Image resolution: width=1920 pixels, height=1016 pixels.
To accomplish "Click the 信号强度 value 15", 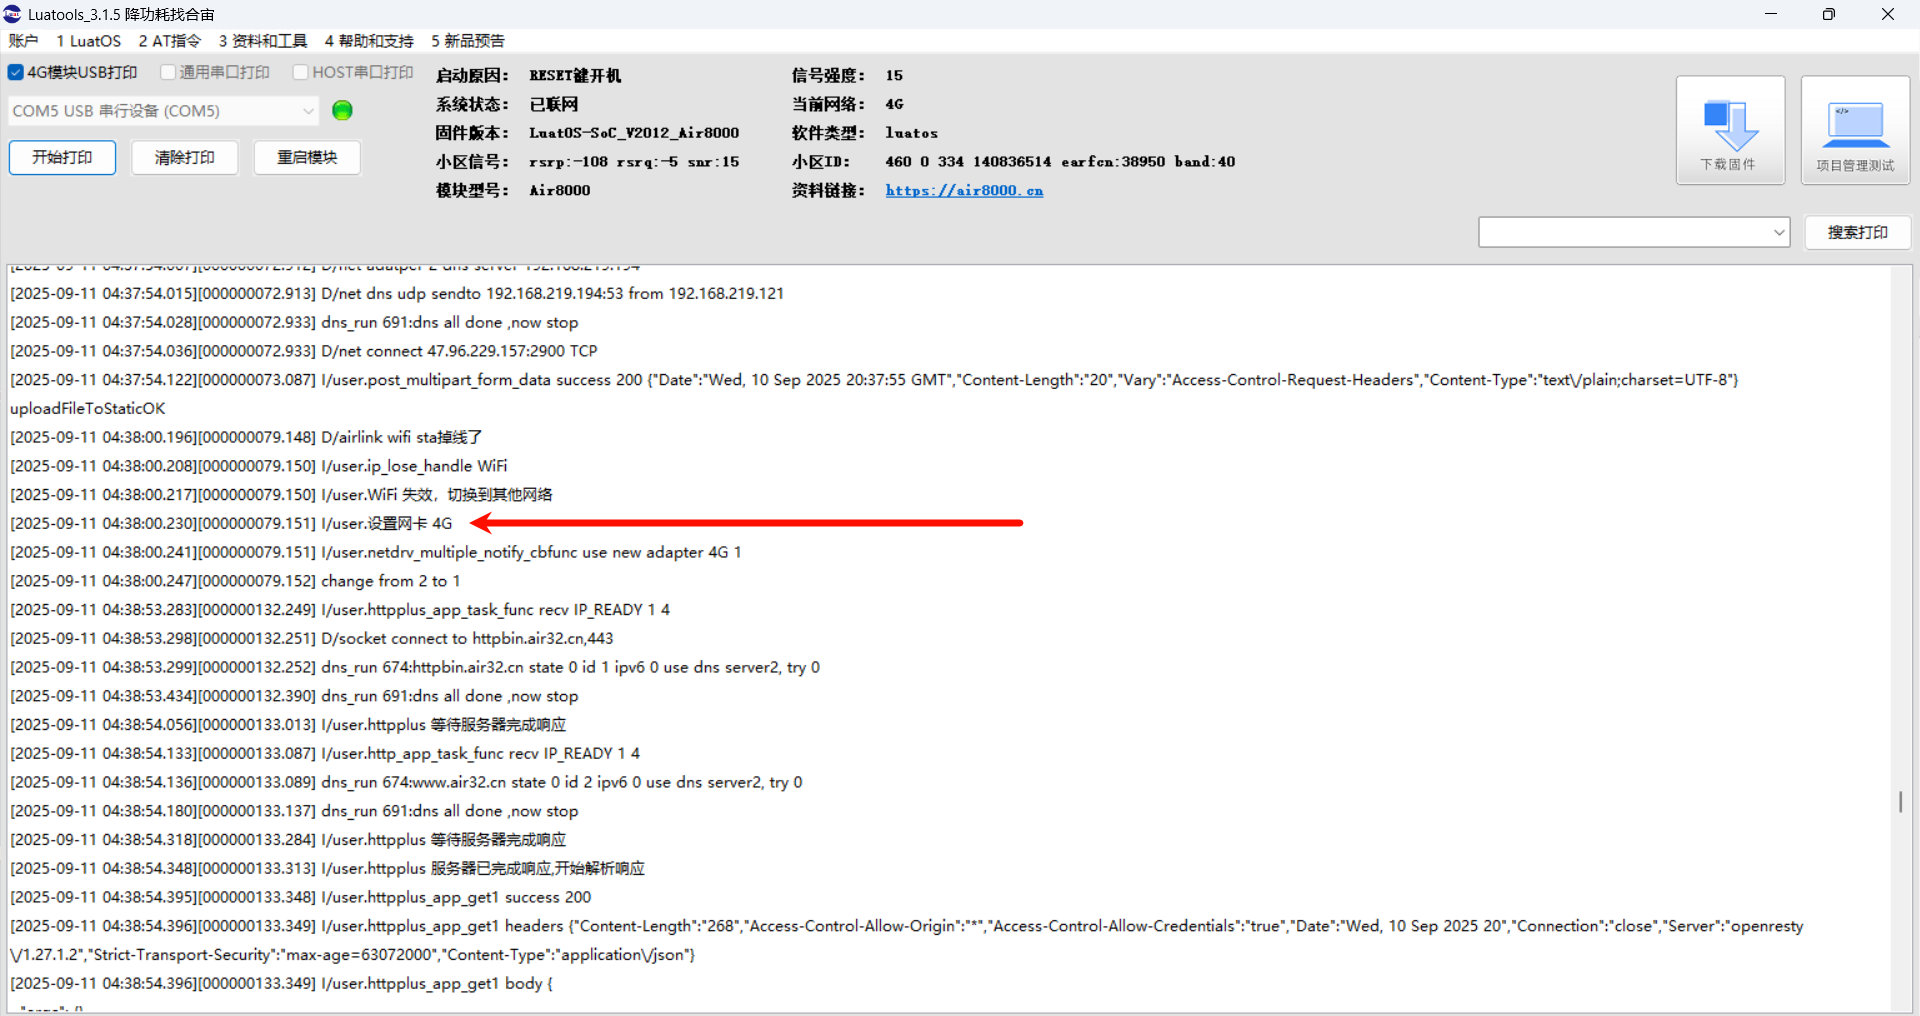I will pyautogui.click(x=894, y=76).
